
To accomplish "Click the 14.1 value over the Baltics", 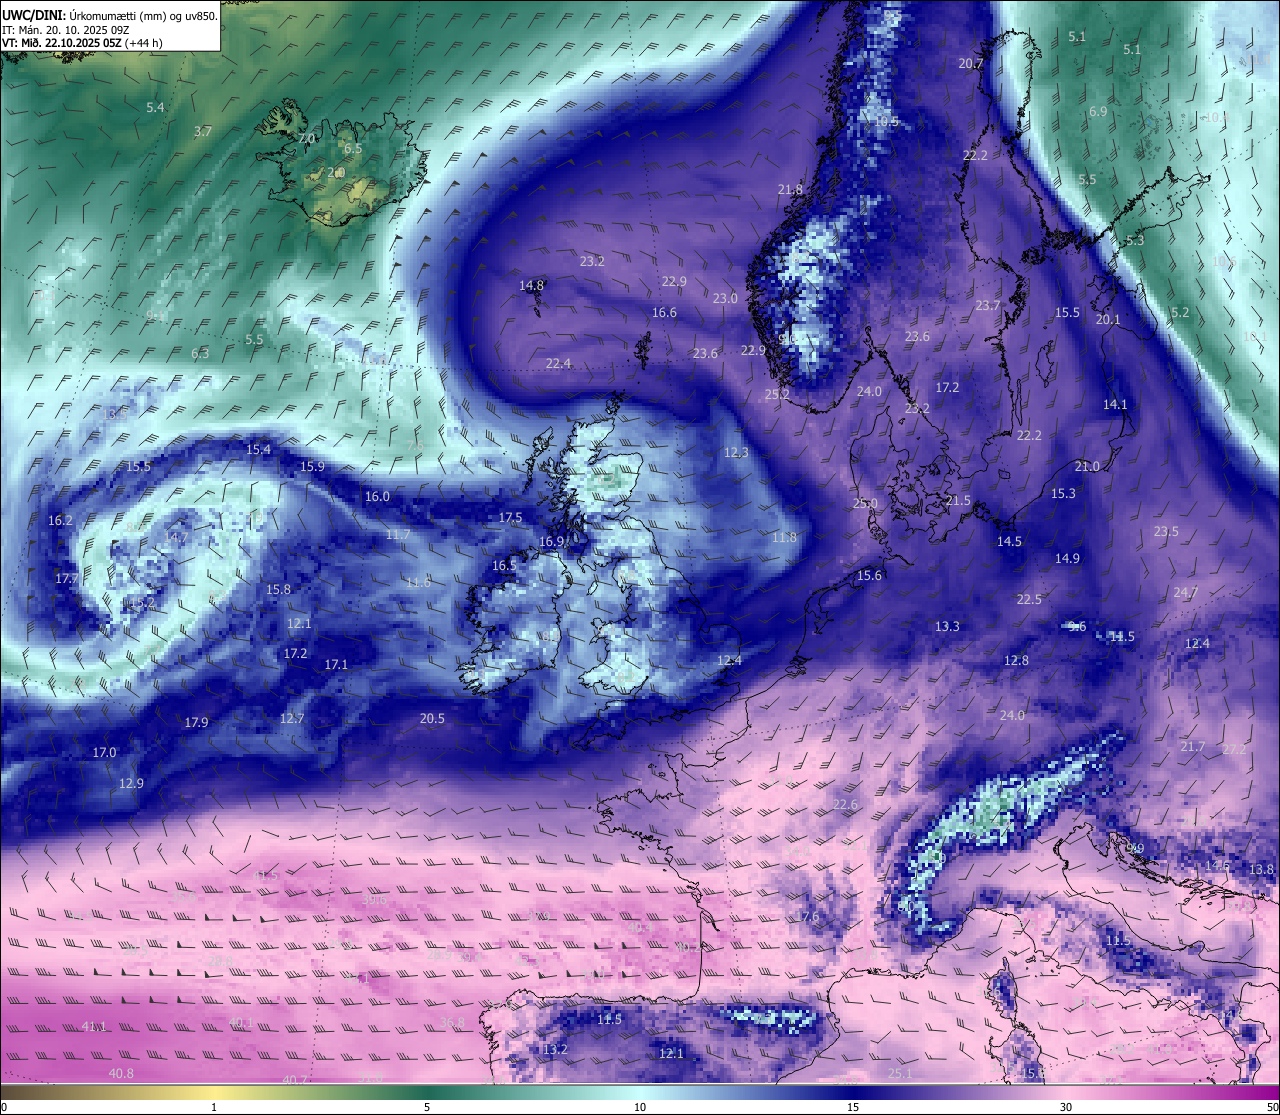I will (x=1115, y=404).
